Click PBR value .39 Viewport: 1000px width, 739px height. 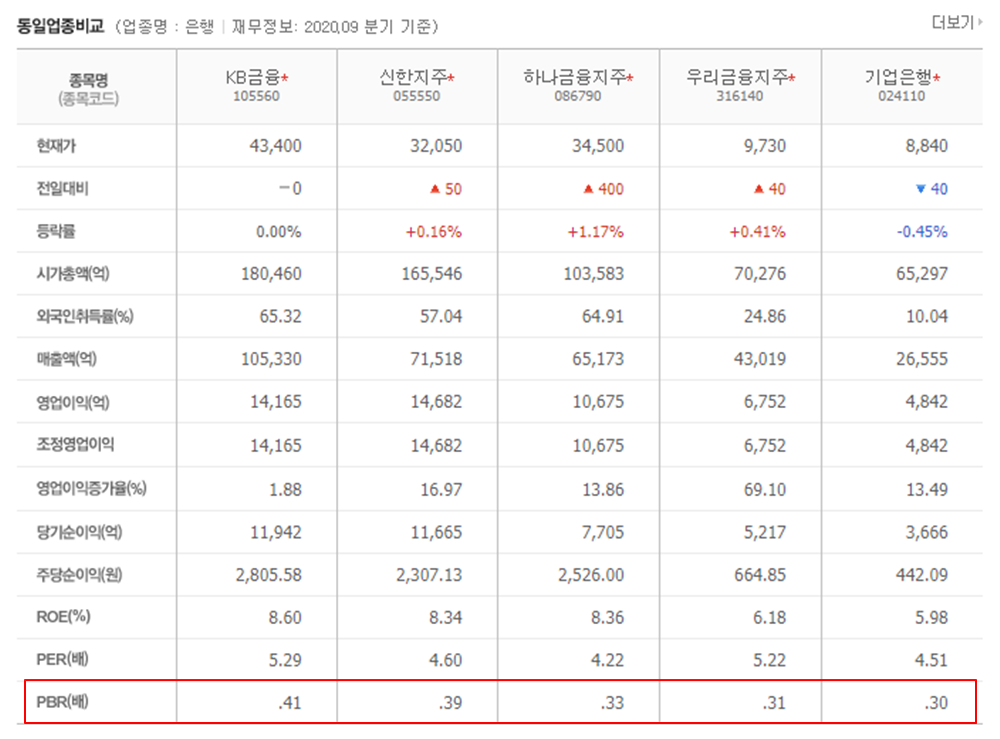point(450,703)
